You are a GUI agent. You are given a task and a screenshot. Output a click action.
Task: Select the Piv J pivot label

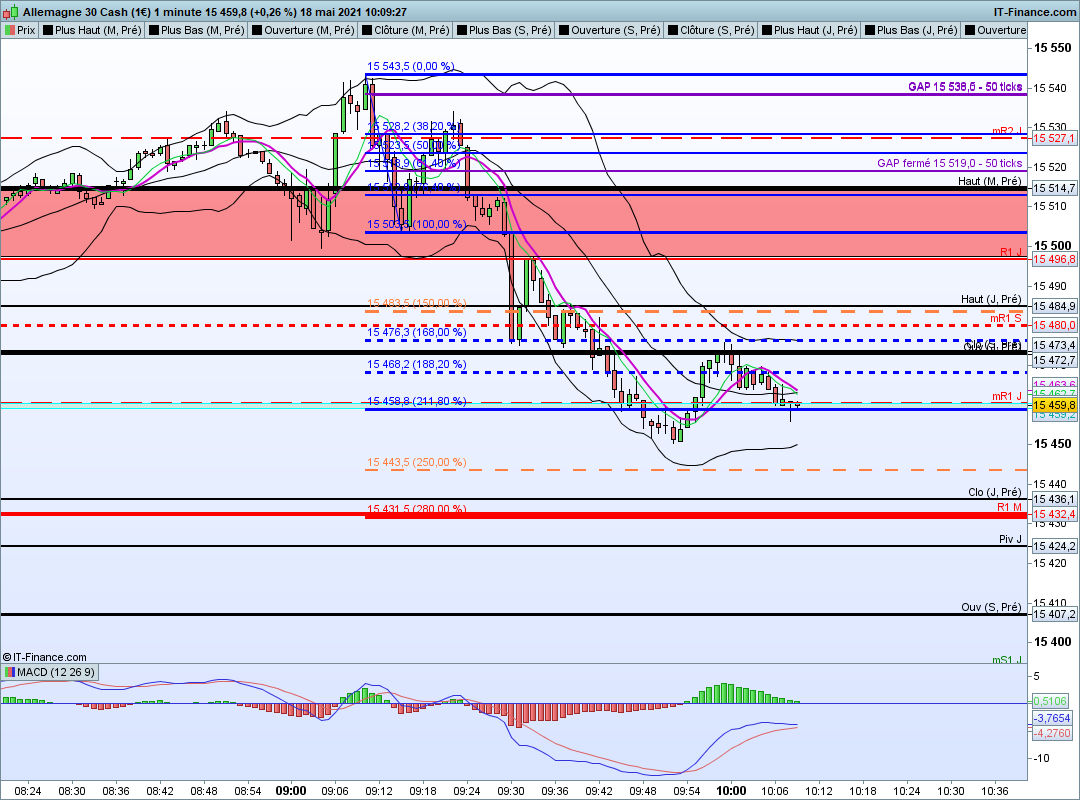[x=1010, y=539]
